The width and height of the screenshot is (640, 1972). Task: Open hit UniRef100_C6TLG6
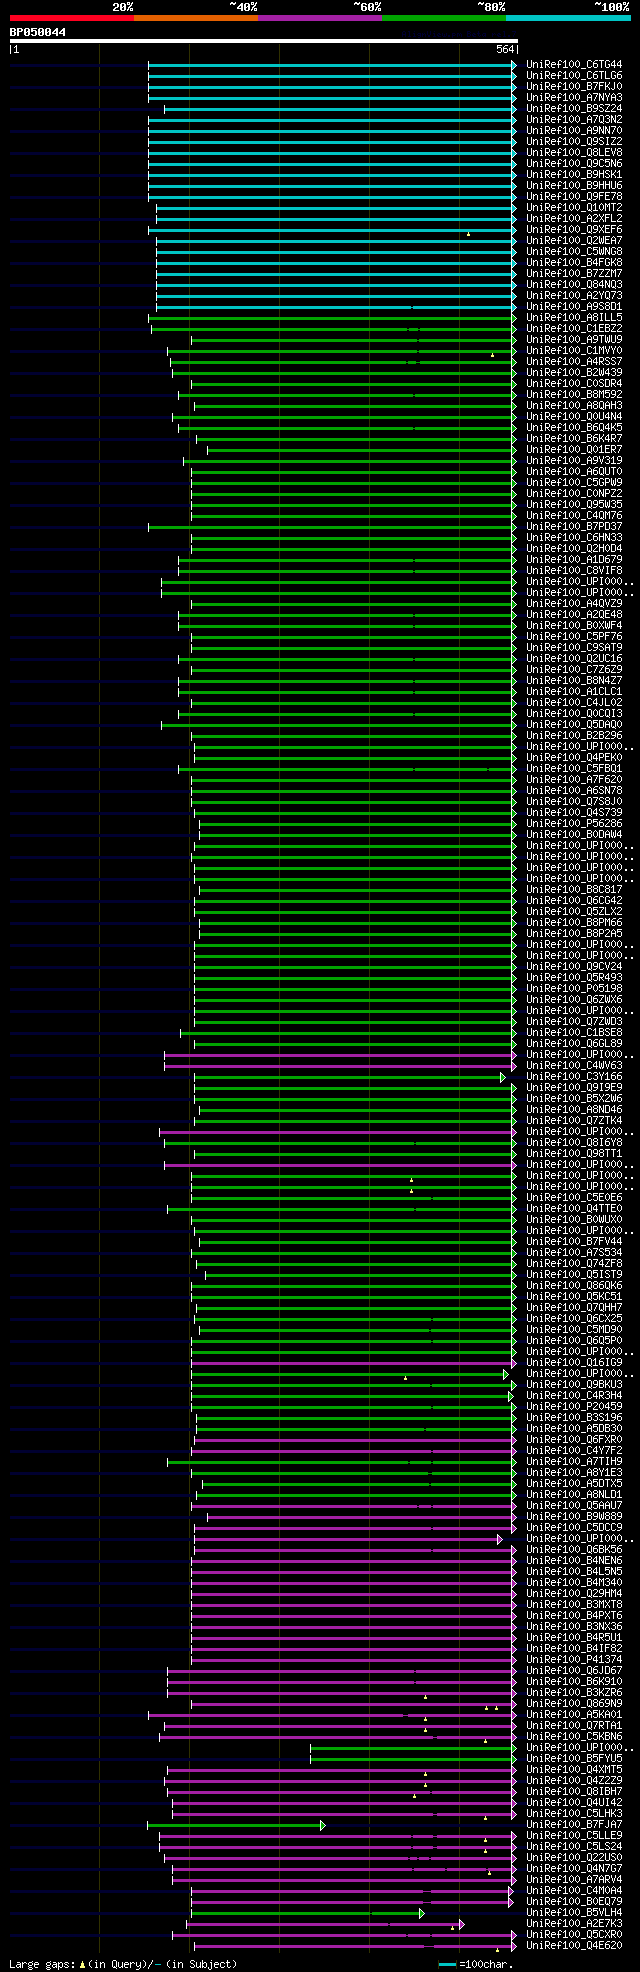(x=574, y=76)
